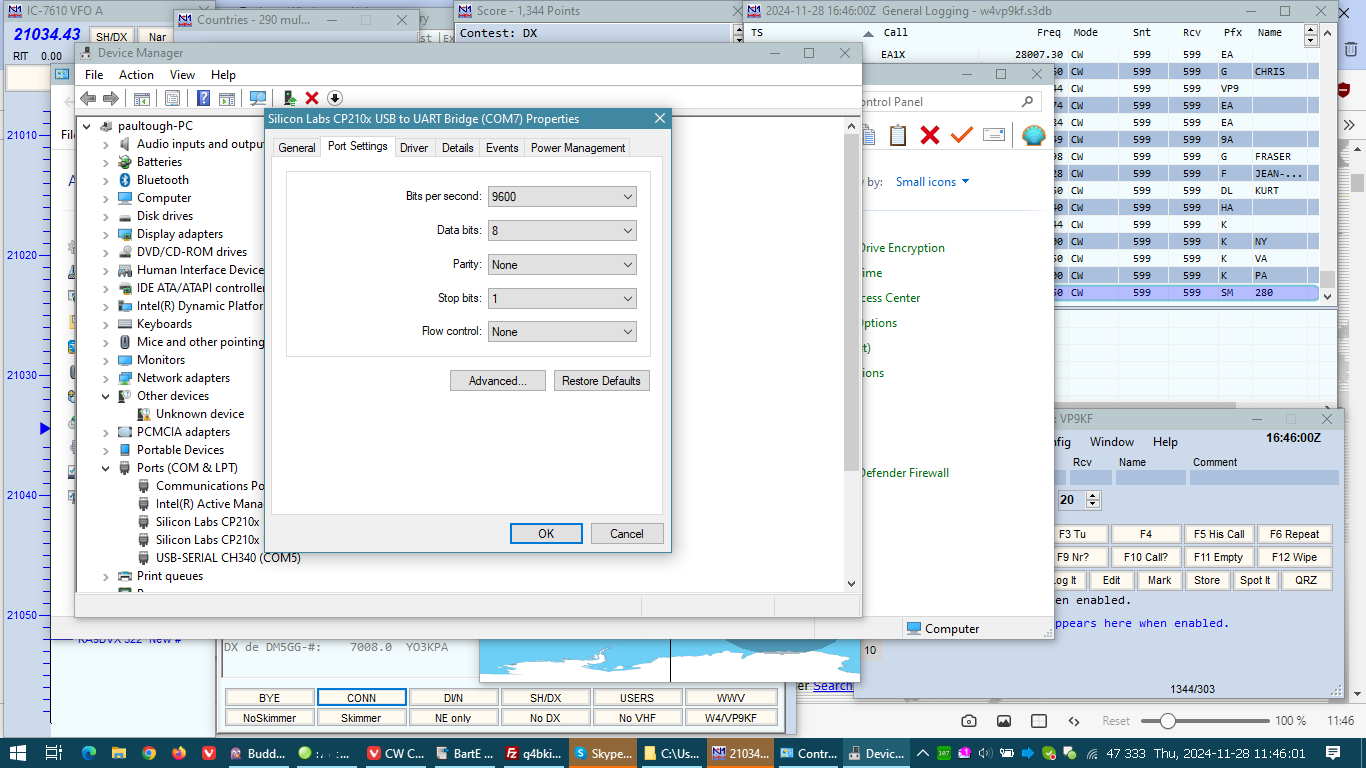This screenshot has height=768, width=1366.
Task: Click Comment input field in entry window
Action: coord(1265,478)
